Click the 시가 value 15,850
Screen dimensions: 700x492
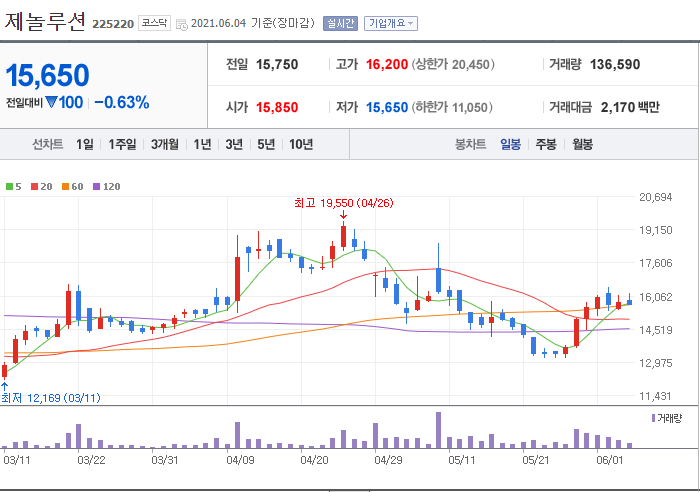(277, 108)
